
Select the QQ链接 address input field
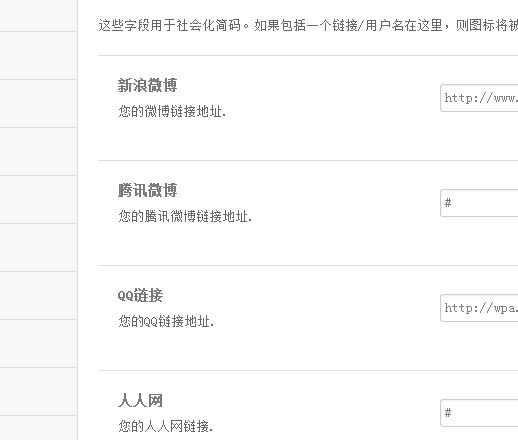click(x=479, y=308)
